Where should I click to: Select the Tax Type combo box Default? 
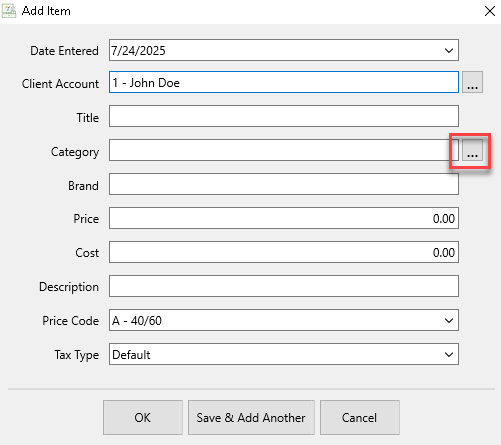pyautogui.click(x=284, y=354)
